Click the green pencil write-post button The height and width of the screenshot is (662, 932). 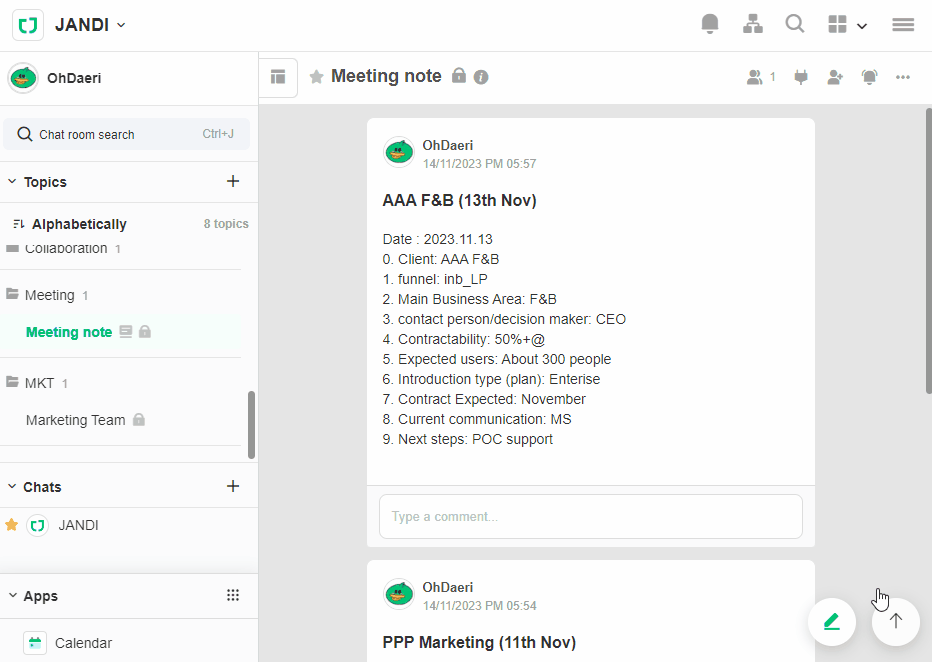tap(832, 621)
